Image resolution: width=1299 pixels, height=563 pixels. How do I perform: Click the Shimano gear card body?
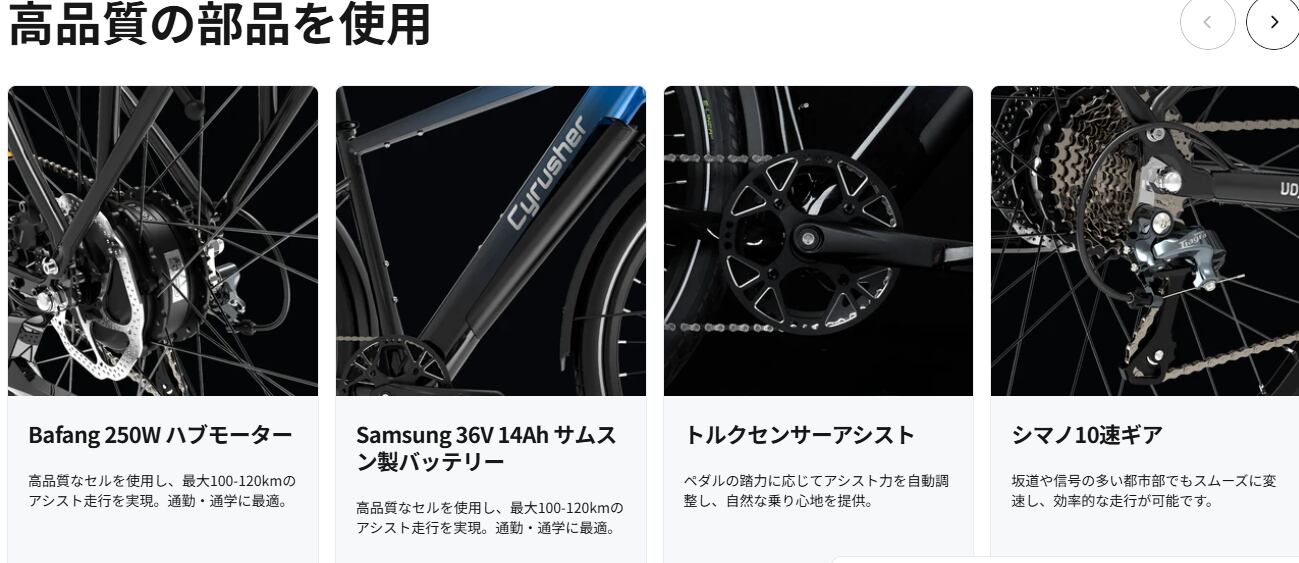pyautogui.click(x=1145, y=476)
